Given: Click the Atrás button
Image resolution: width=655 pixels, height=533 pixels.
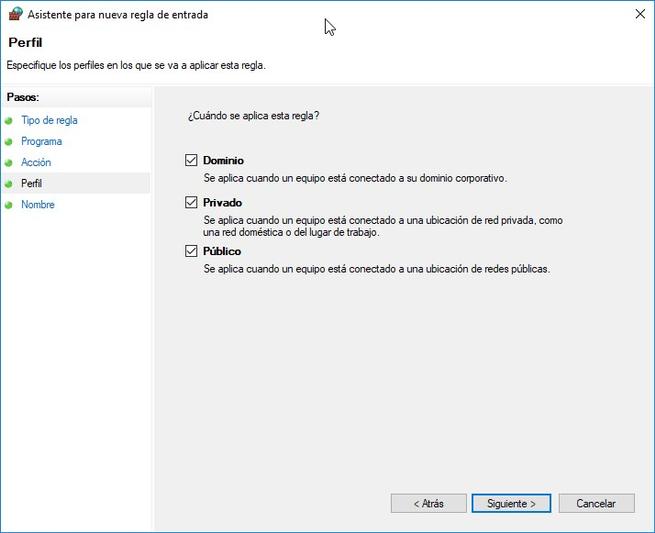Looking at the screenshot, I should [429, 503].
